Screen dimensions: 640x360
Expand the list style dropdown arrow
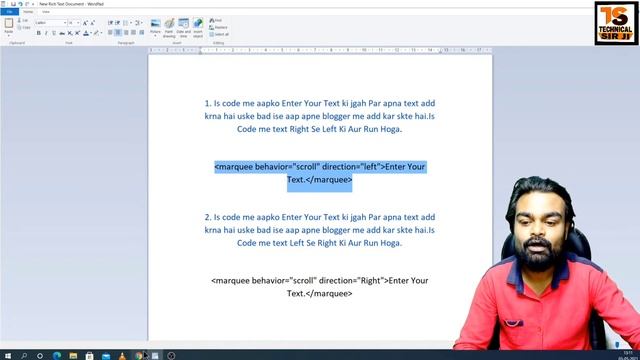coord(131,23)
